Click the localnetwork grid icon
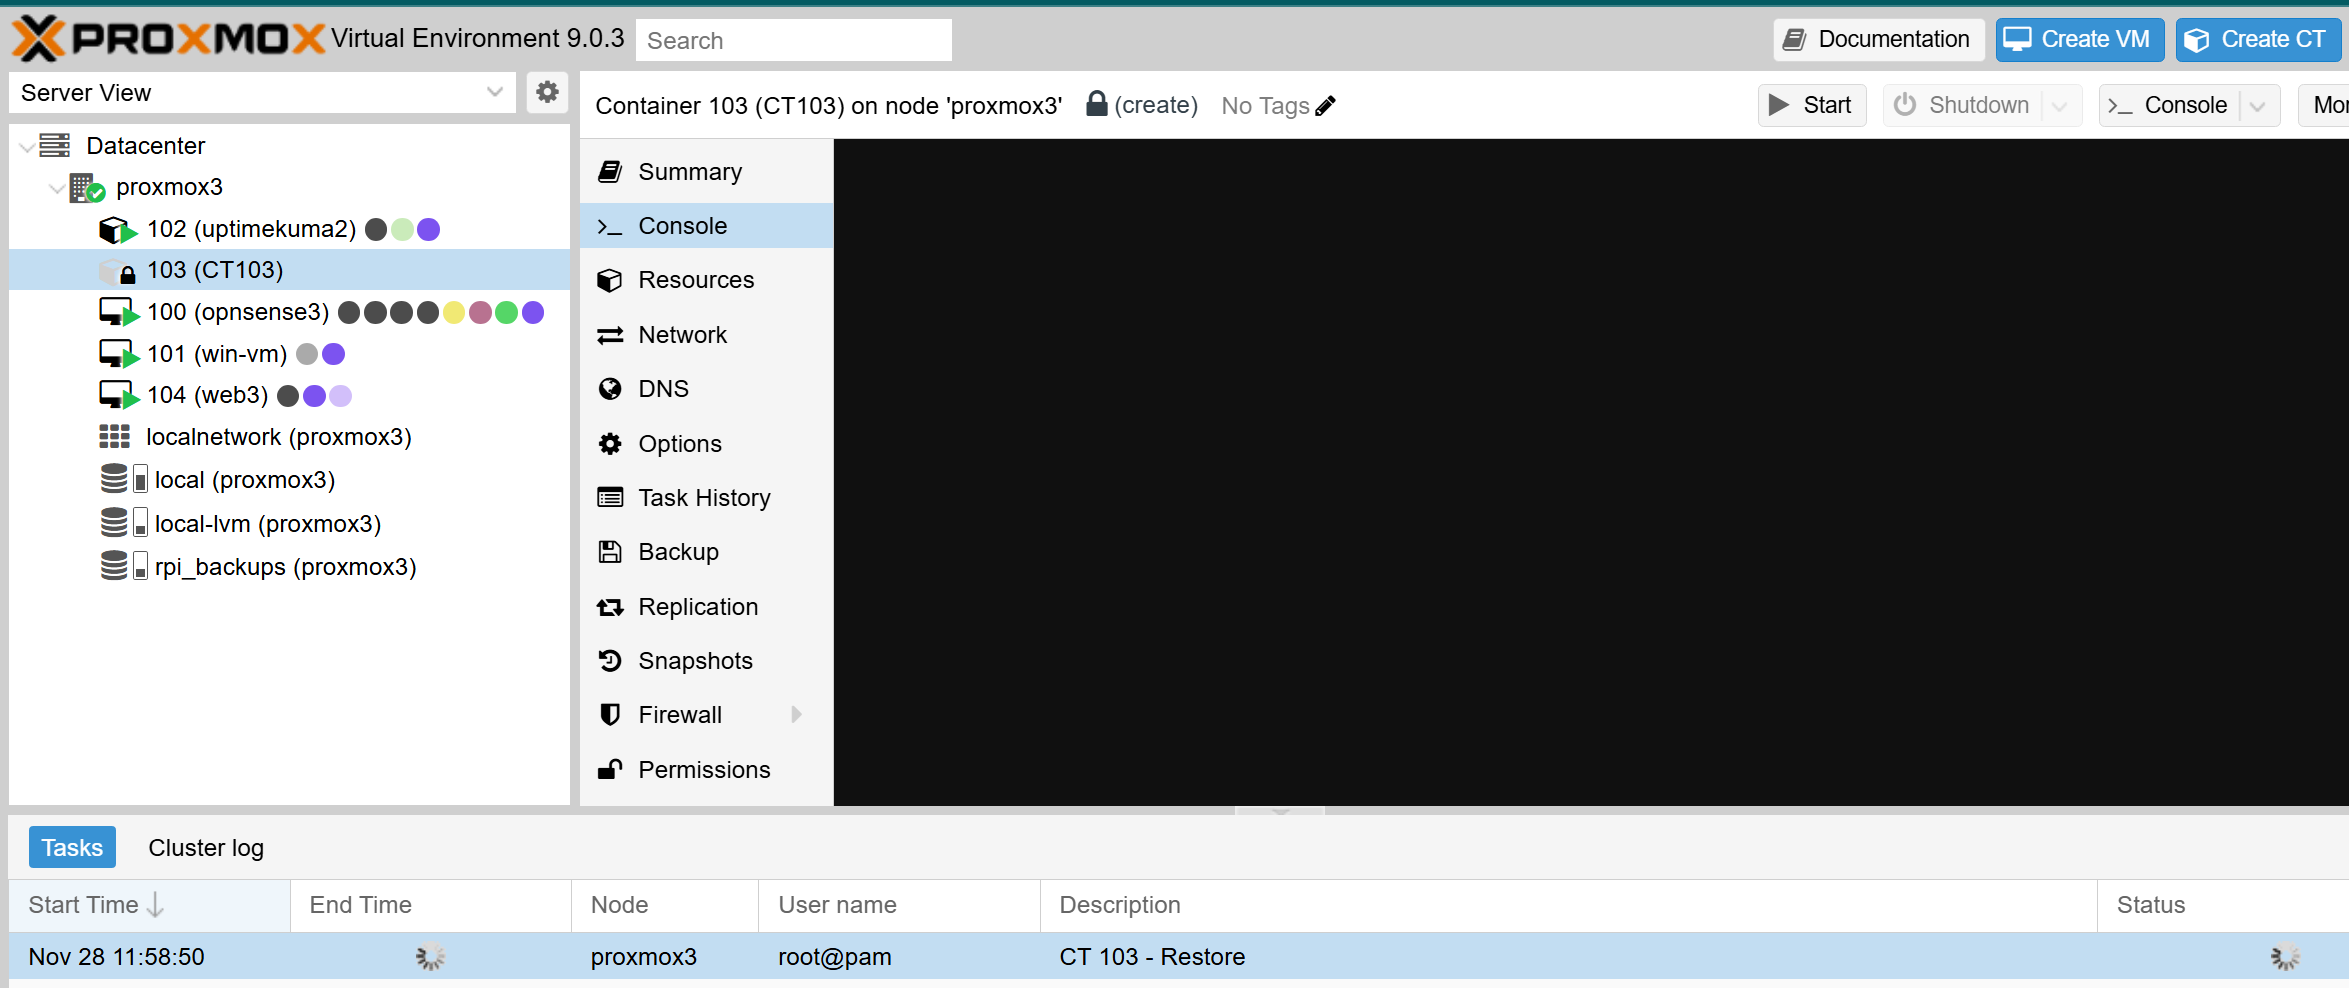The image size is (2349, 988). pyautogui.click(x=115, y=437)
